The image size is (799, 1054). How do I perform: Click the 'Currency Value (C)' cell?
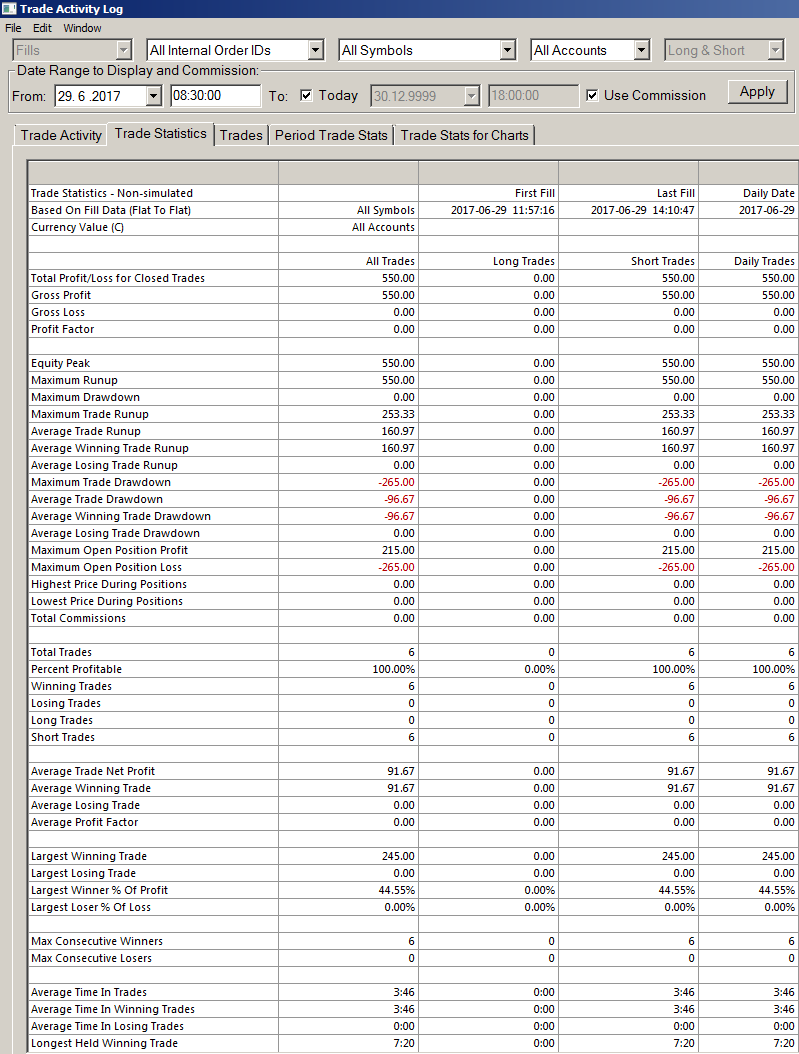pyautogui.click(x=77, y=227)
